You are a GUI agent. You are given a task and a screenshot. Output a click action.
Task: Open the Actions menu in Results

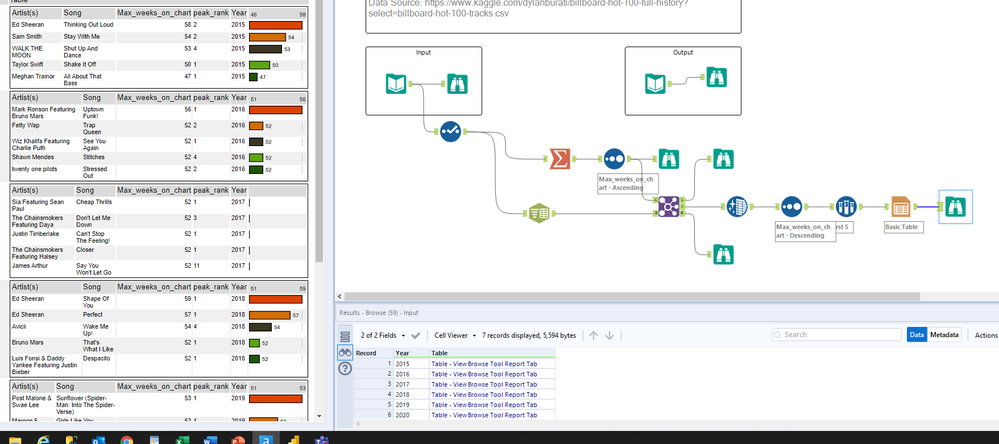click(x=986, y=335)
